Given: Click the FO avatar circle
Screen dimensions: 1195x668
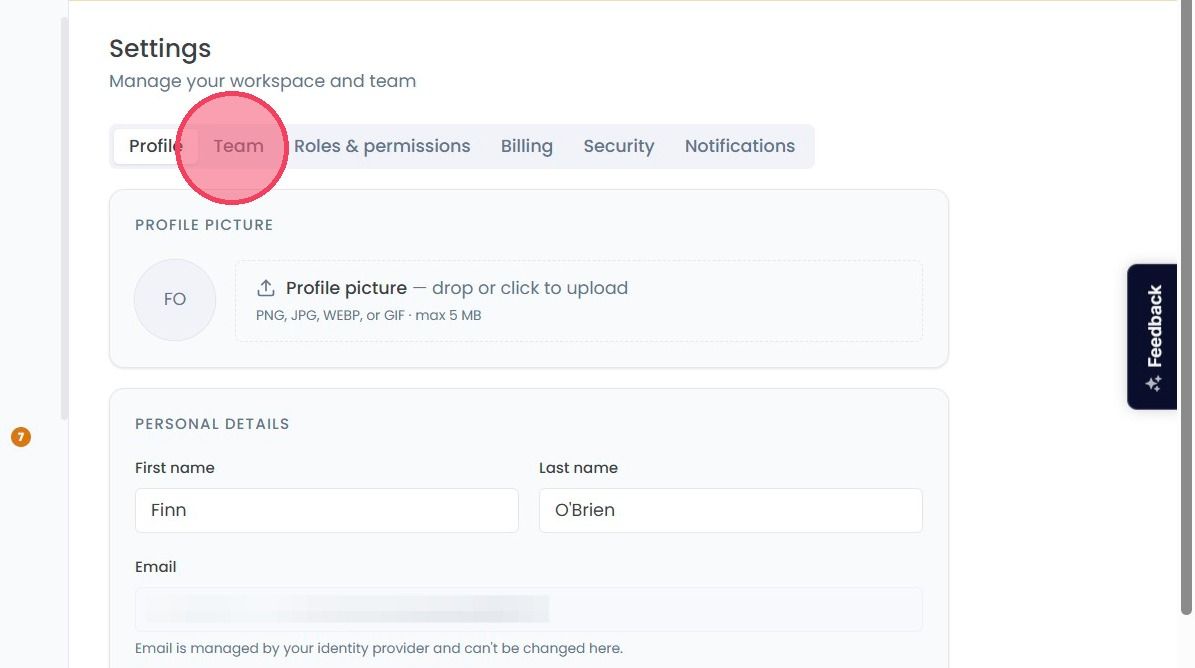Looking at the screenshot, I should 175,299.
